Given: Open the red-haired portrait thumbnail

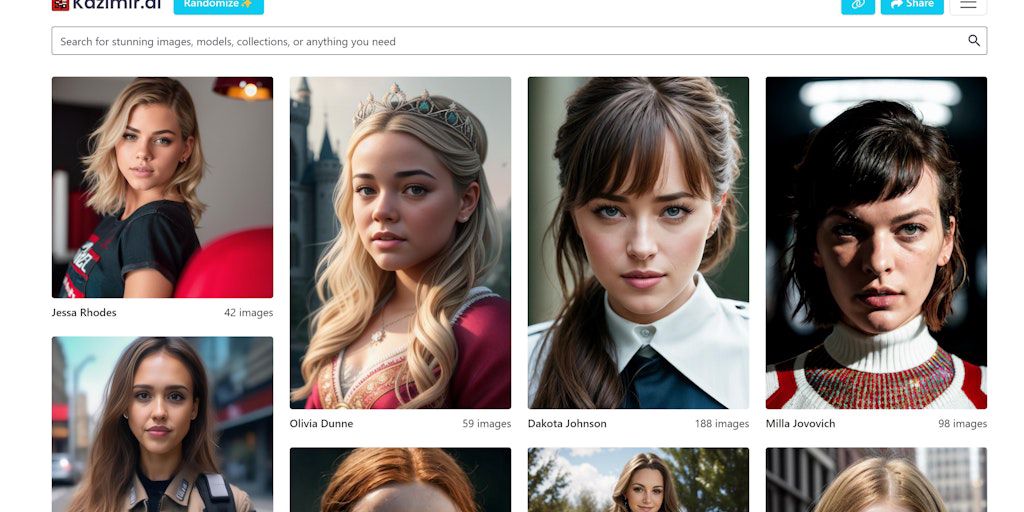Looking at the screenshot, I should pos(400,480).
